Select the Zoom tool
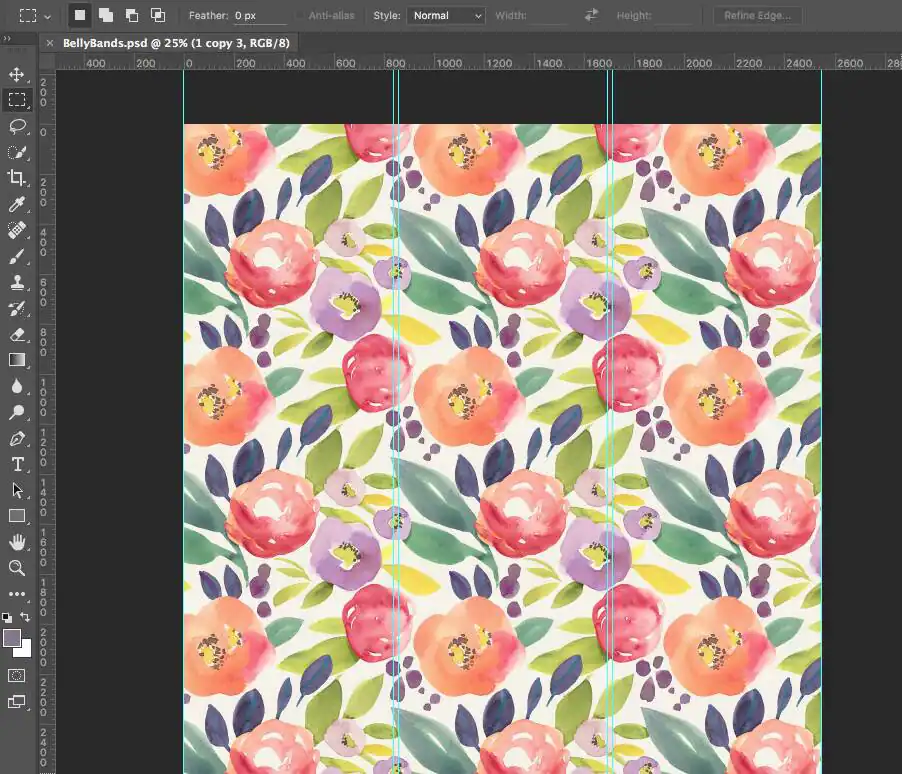This screenshot has width=902, height=774. click(17, 568)
